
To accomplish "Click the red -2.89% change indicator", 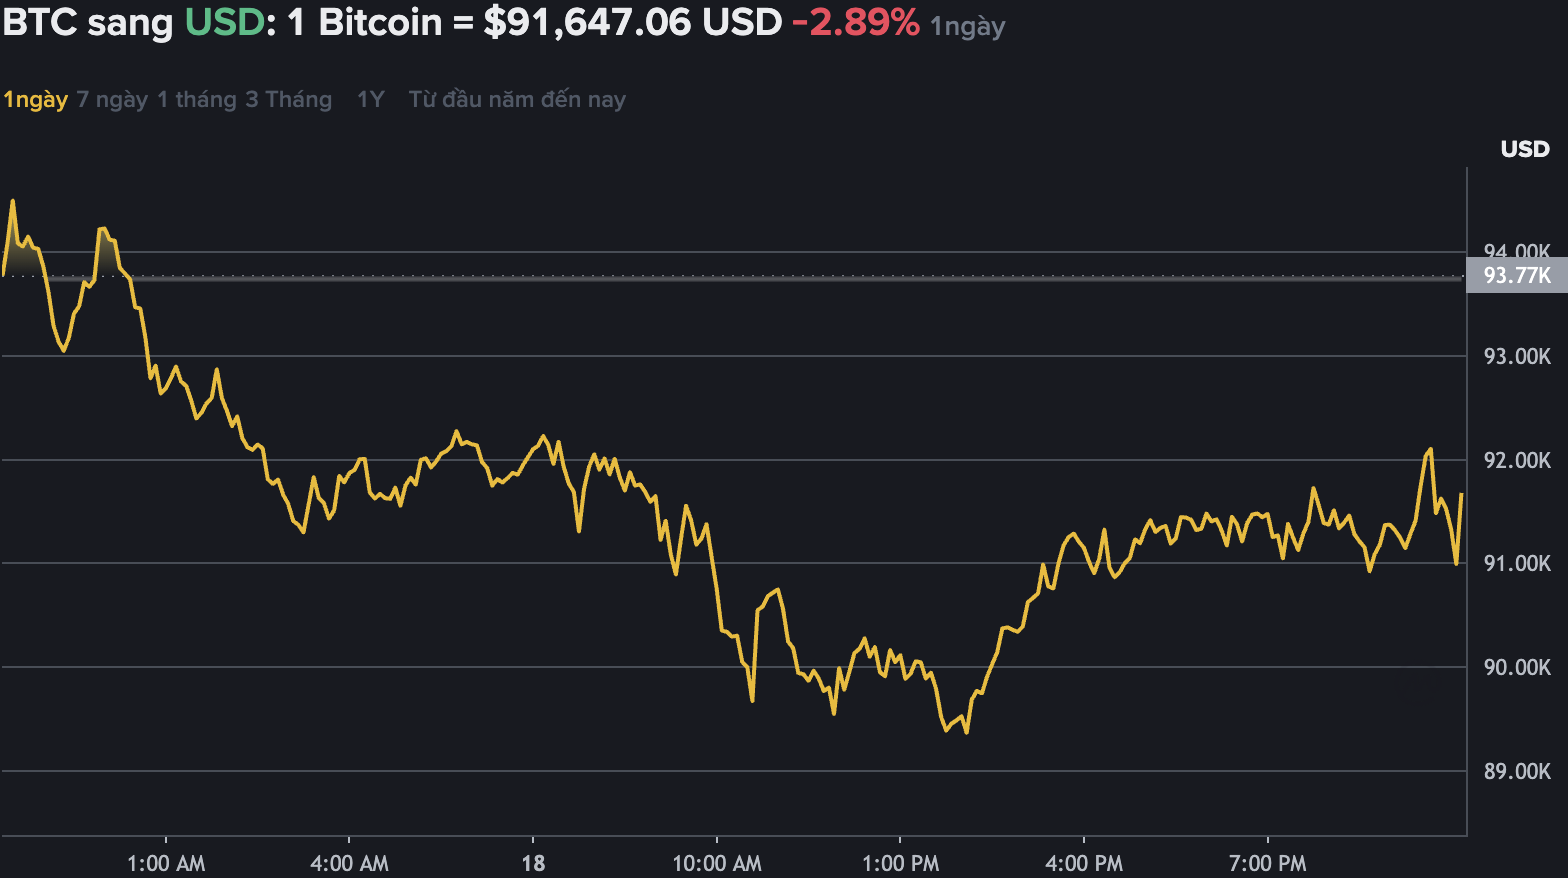I will click(x=857, y=22).
